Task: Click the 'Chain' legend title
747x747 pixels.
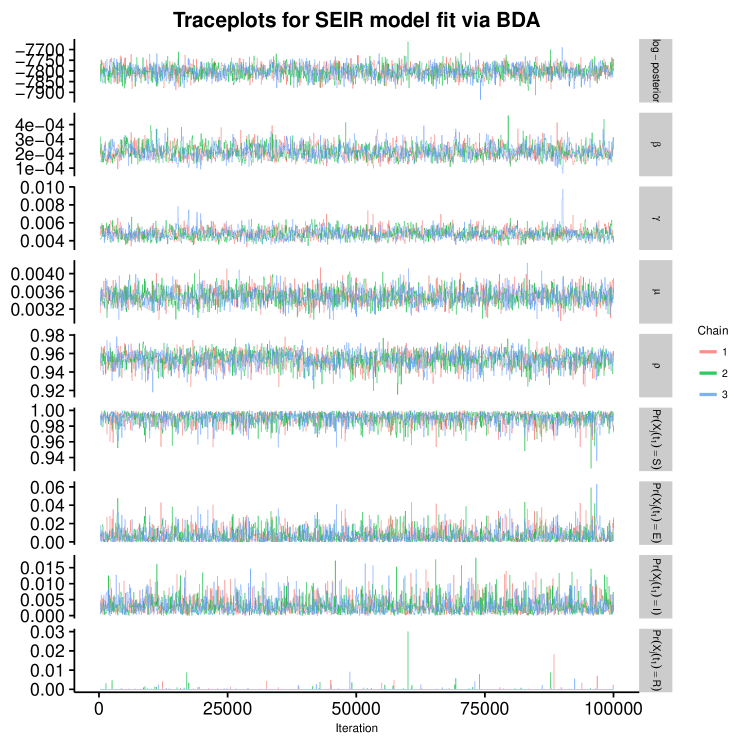Action: click(713, 331)
